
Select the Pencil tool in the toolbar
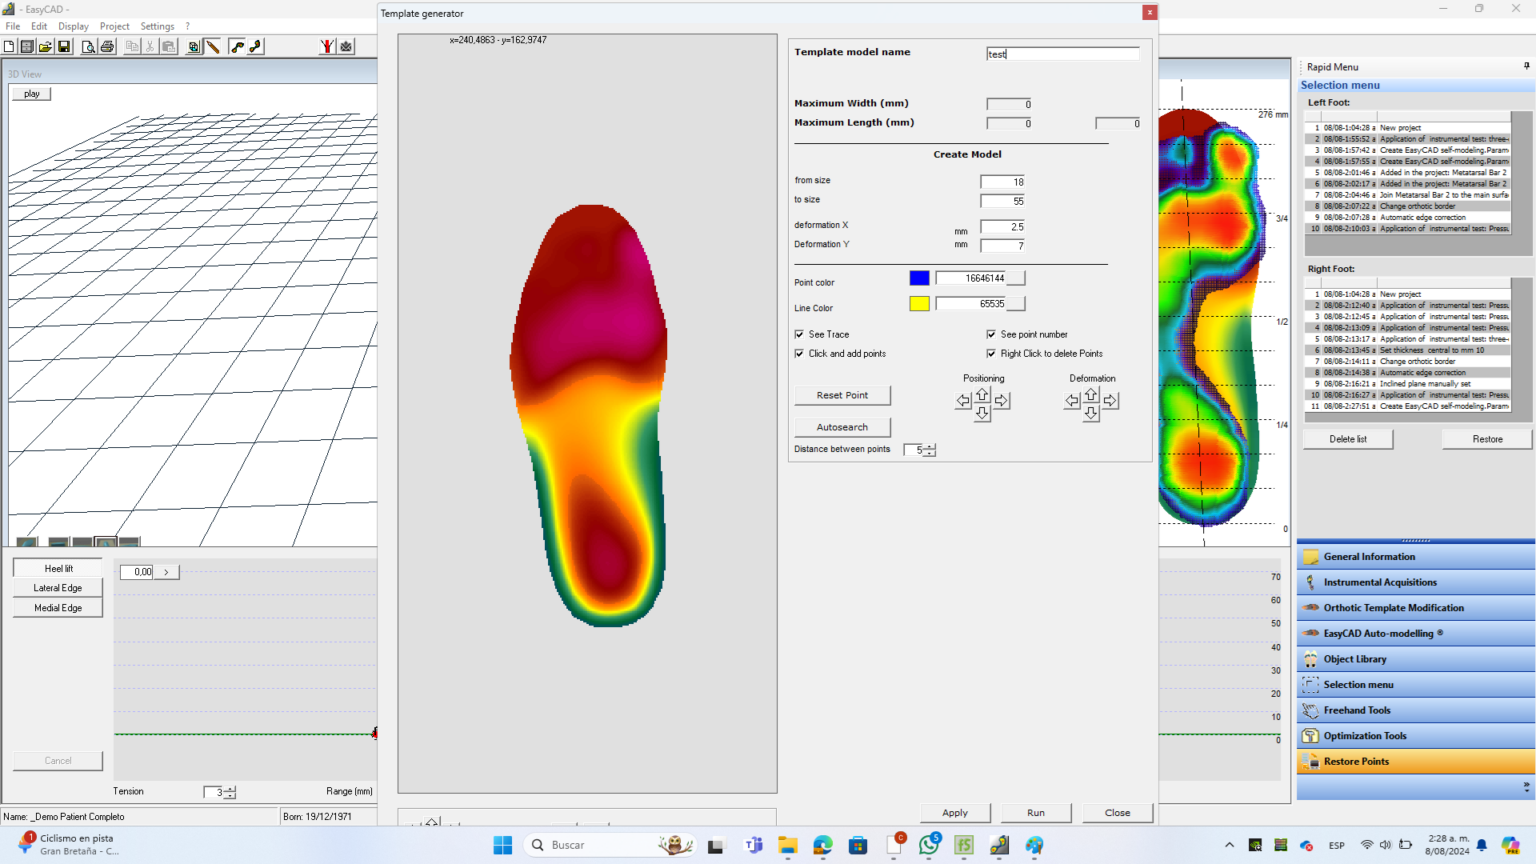click(212, 46)
